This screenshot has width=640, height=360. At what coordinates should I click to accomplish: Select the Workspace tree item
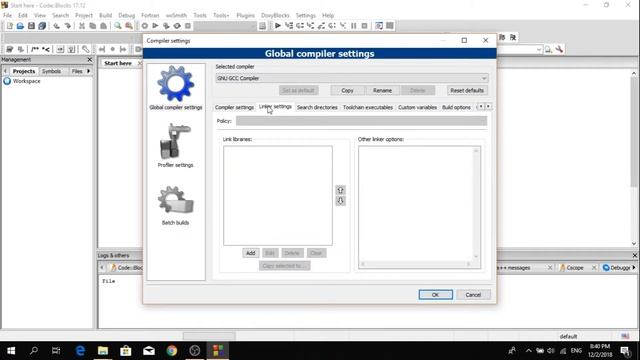click(x=27, y=81)
